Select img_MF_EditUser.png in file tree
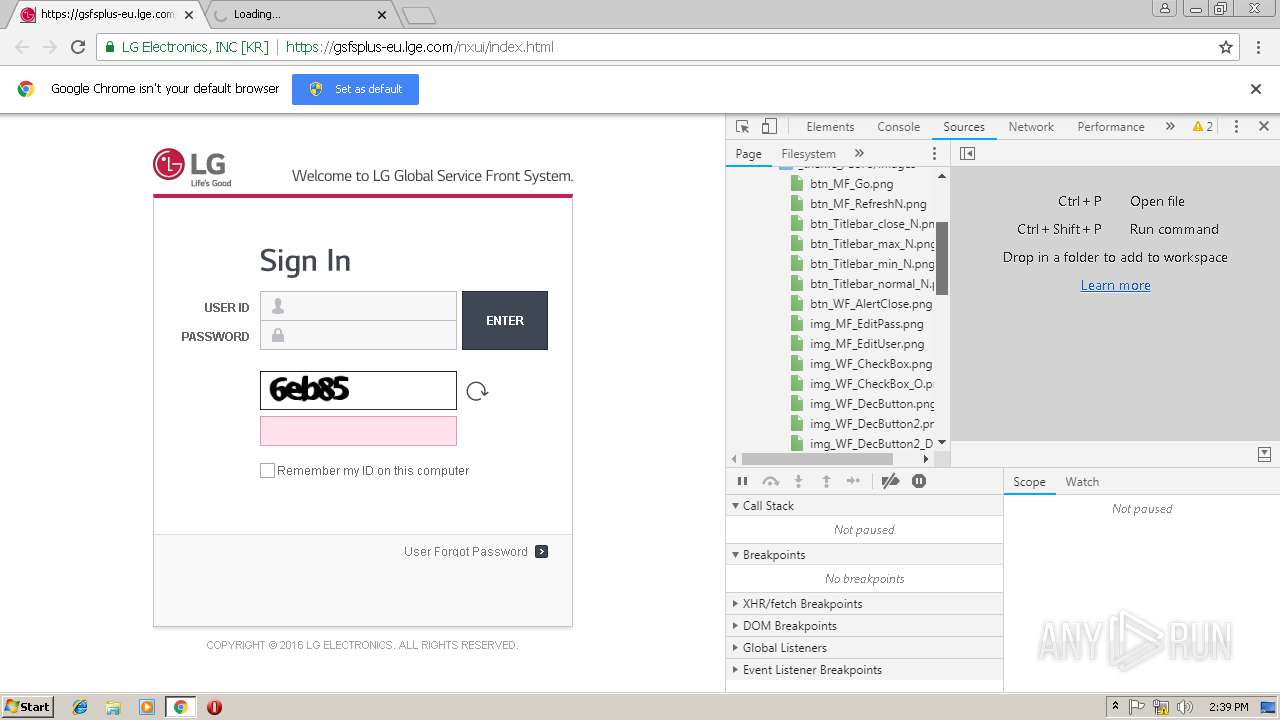This screenshot has width=1280, height=720. click(x=867, y=344)
